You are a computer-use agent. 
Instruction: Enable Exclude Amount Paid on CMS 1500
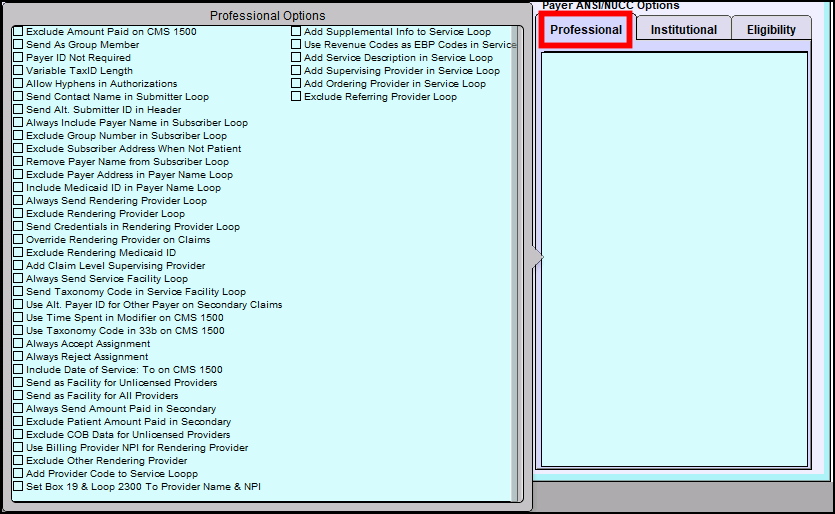coord(18,32)
